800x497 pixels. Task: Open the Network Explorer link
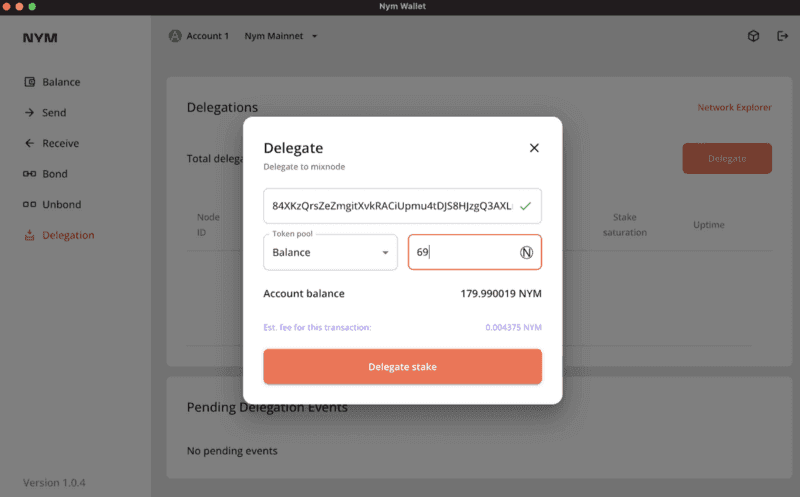click(734, 107)
